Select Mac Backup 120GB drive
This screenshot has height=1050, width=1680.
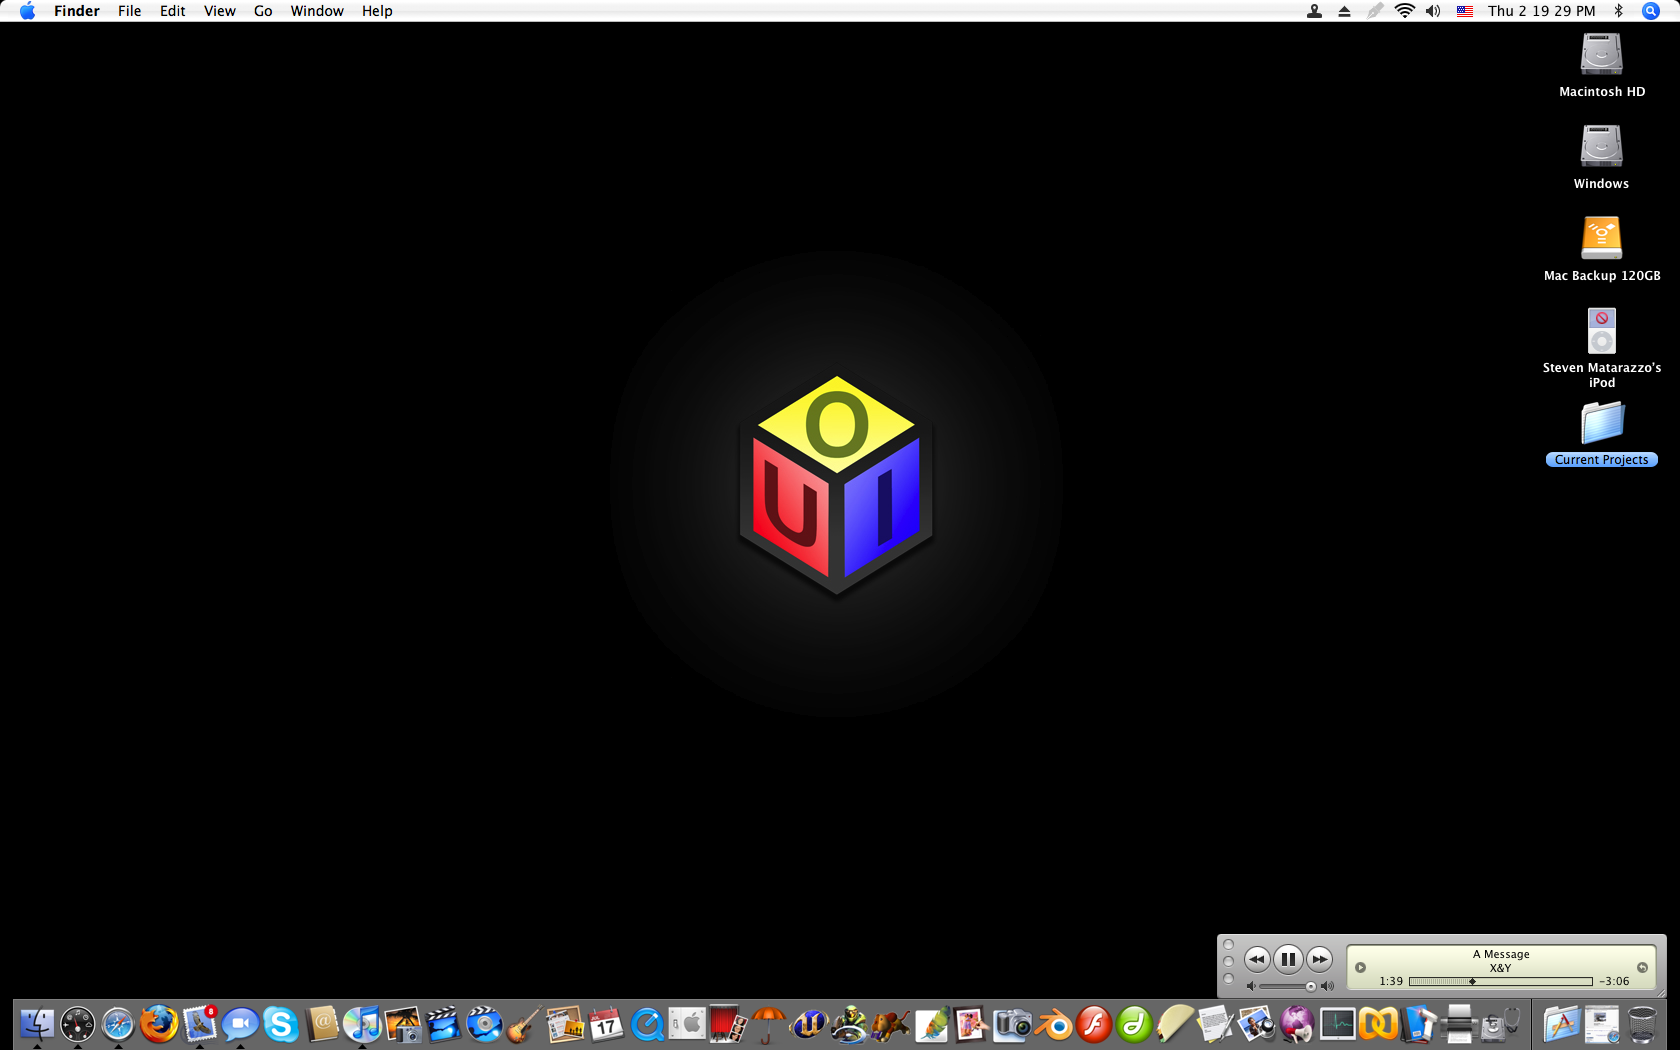tap(1601, 249)
